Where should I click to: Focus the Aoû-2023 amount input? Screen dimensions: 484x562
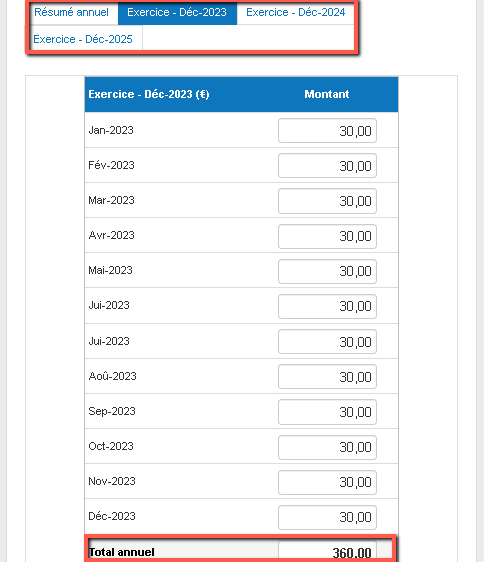pos(327,377)
